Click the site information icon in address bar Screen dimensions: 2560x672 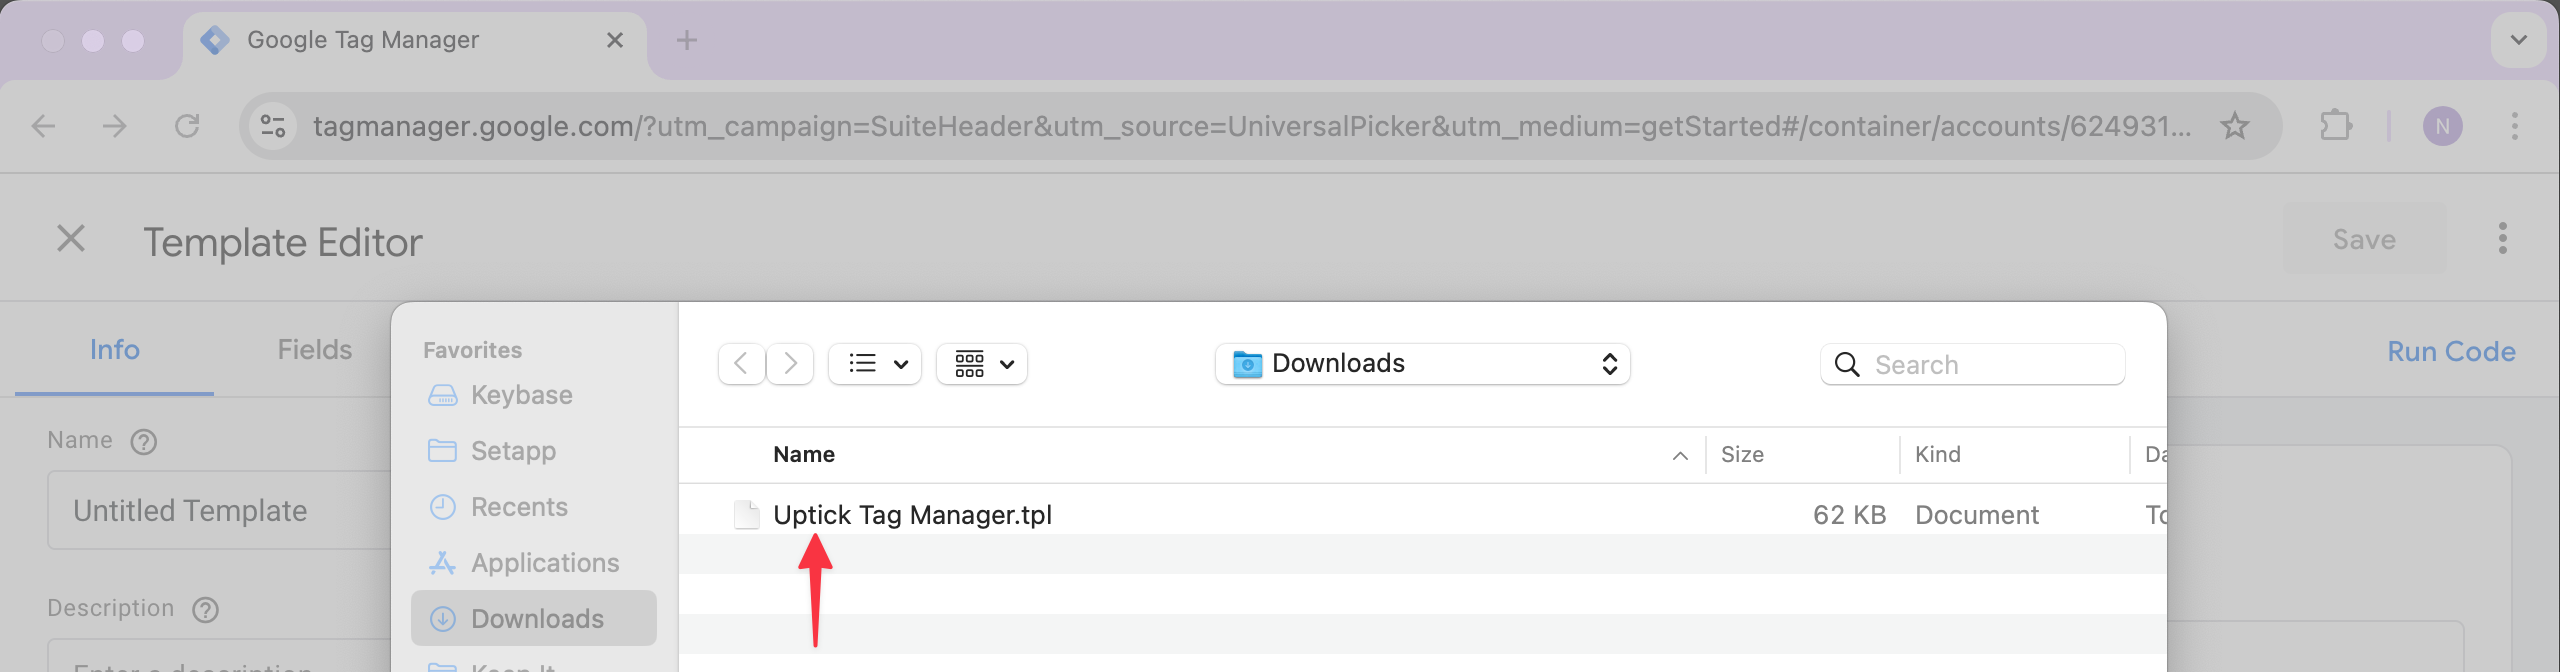click(x=273, y=126)
